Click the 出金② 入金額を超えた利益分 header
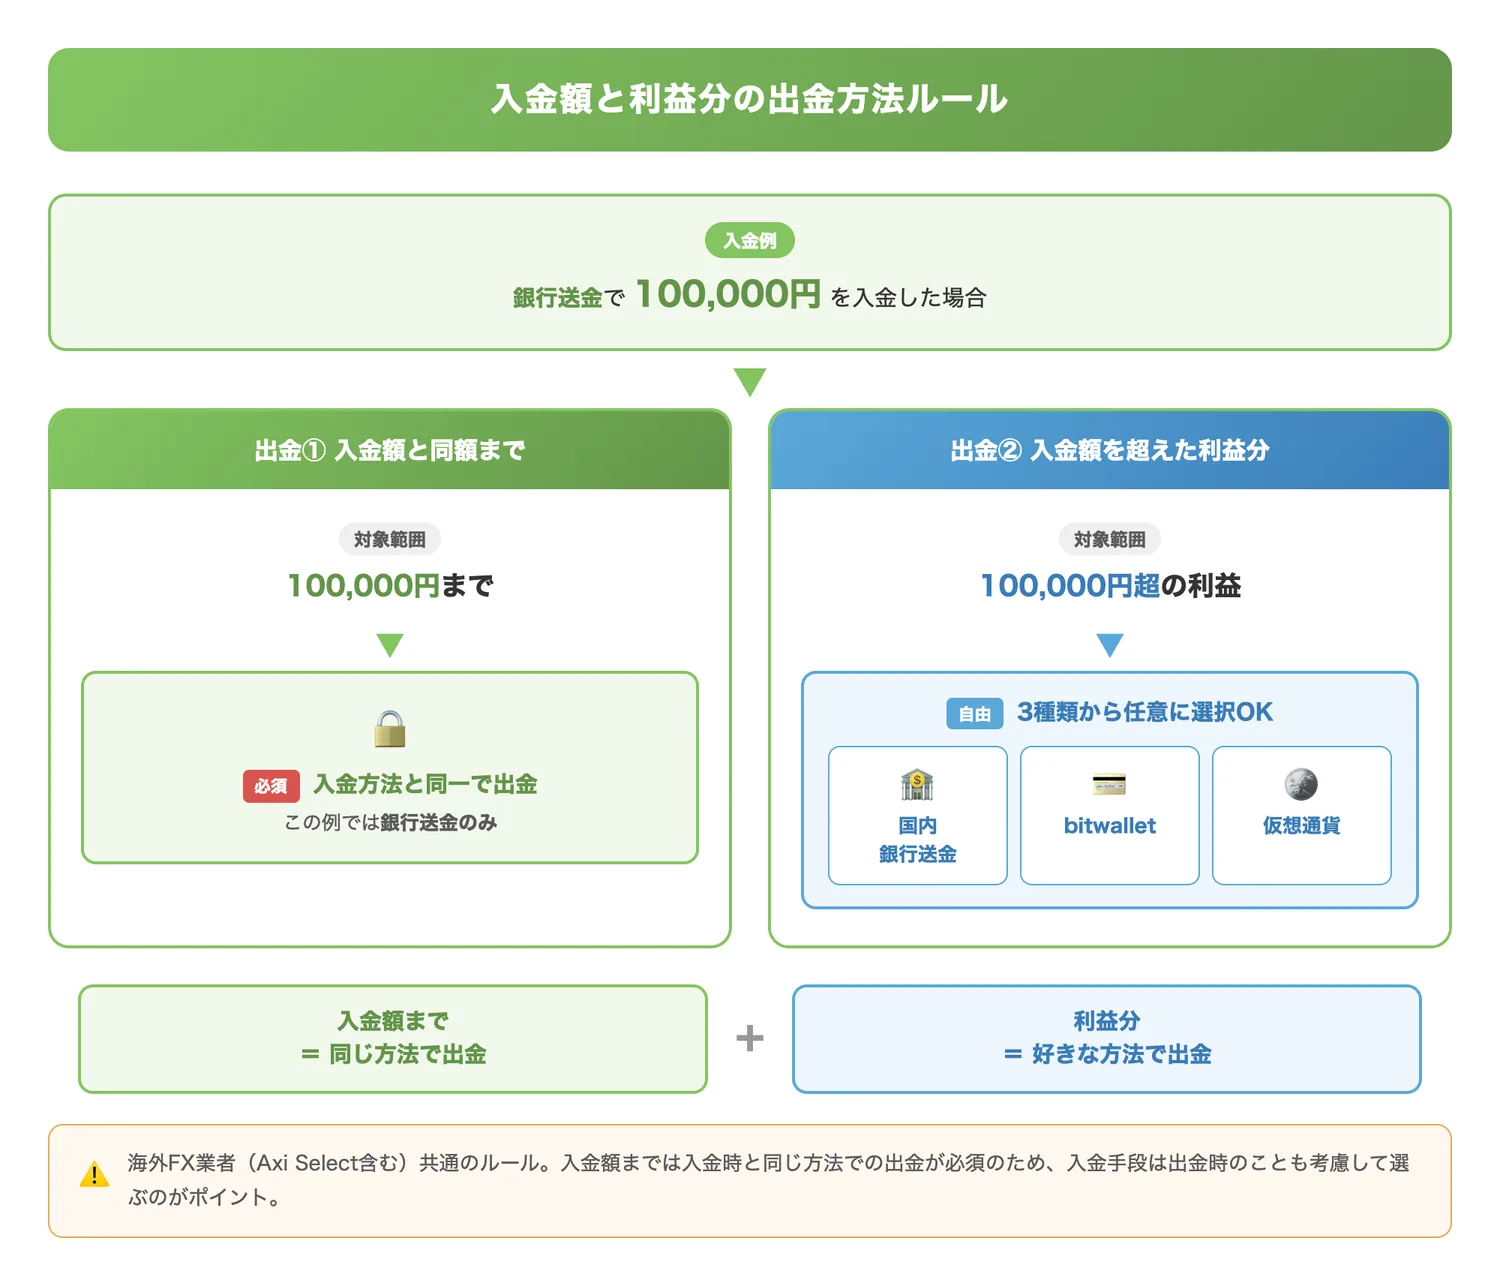Image resolution: width=1500 pixels, height=1286 pixels. (x=1110, y=450)
